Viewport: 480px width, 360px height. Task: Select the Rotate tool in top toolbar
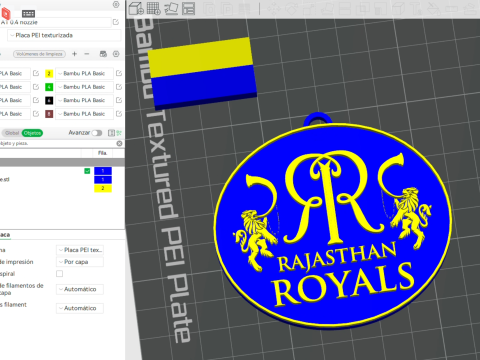point(291,8)
